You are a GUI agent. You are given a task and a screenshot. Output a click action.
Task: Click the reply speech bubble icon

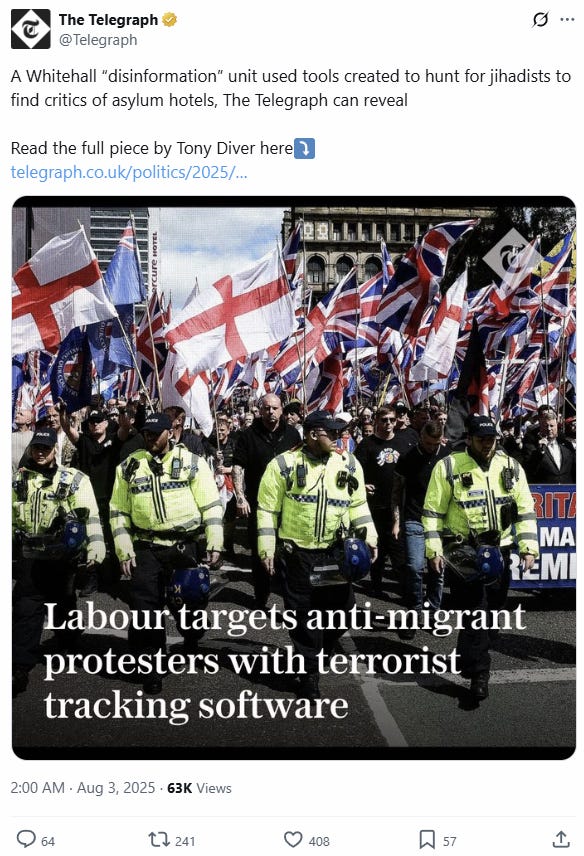point(26,839)
